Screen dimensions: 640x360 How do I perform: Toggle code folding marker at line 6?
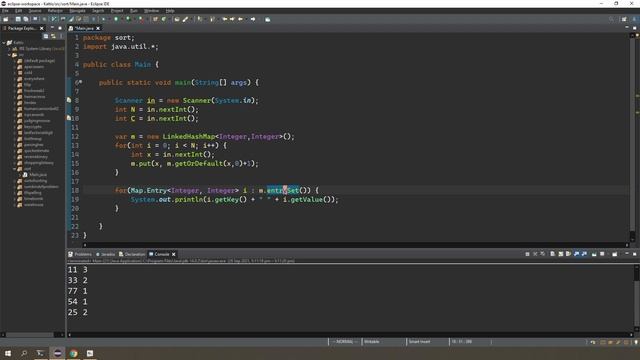coord(80,82)
